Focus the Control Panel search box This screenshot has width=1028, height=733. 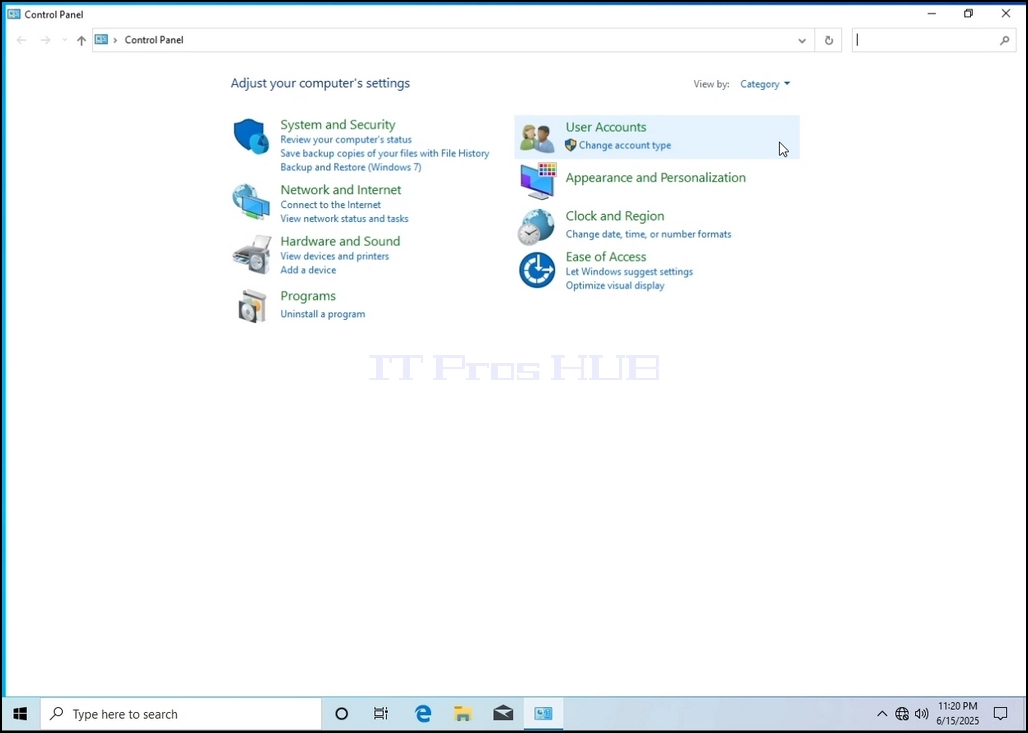point(934,40)
